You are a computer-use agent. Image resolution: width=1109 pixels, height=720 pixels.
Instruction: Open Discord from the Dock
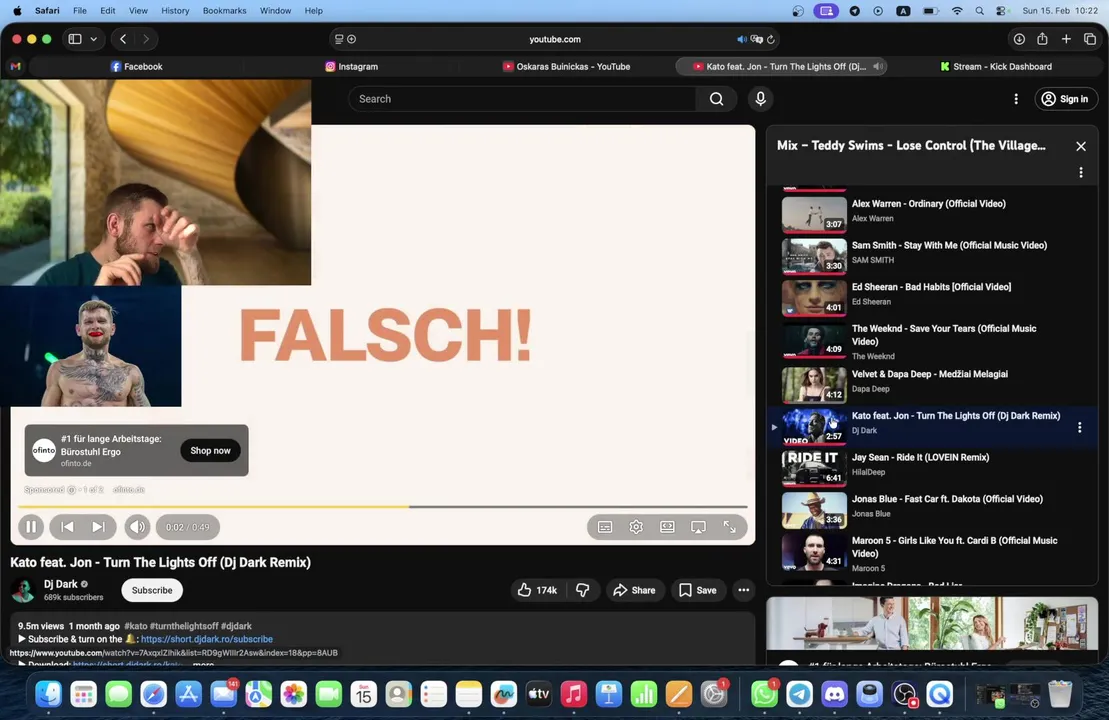(x=834, y=695)
